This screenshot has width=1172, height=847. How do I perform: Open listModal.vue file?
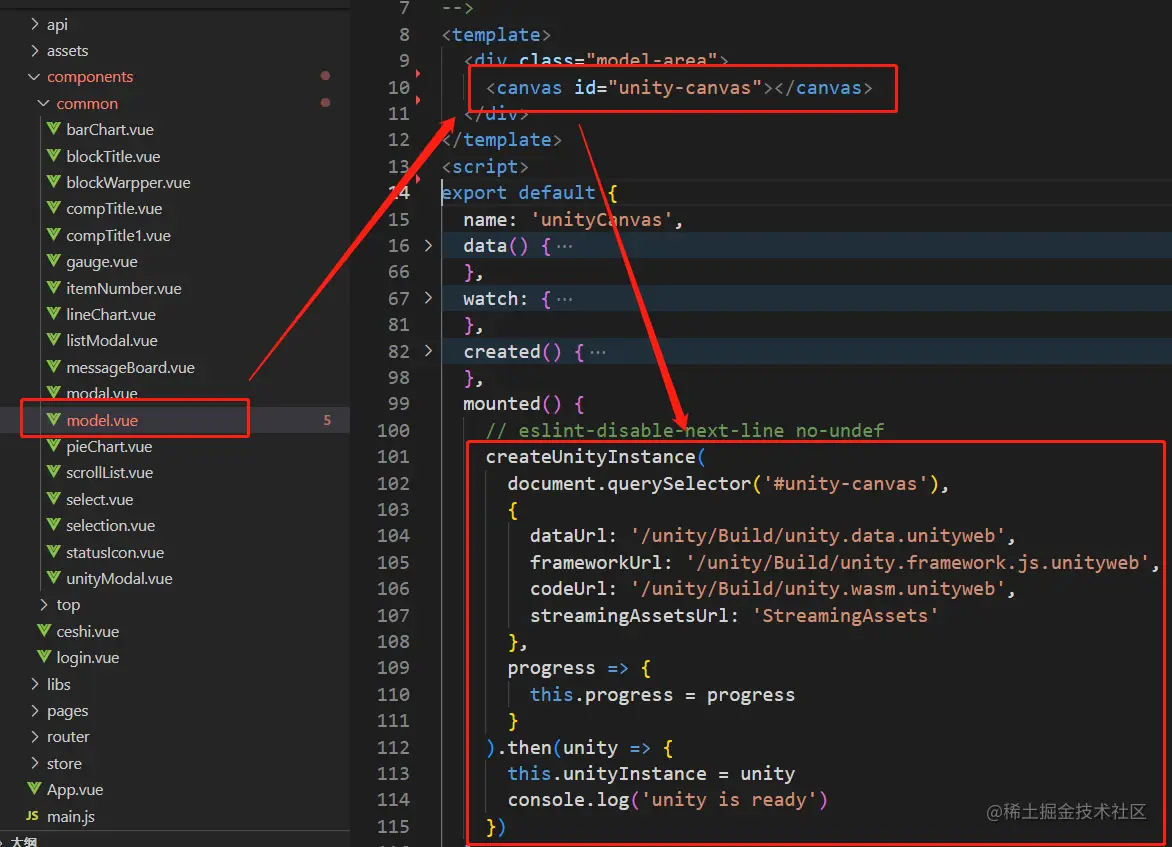tap(111, 341)
